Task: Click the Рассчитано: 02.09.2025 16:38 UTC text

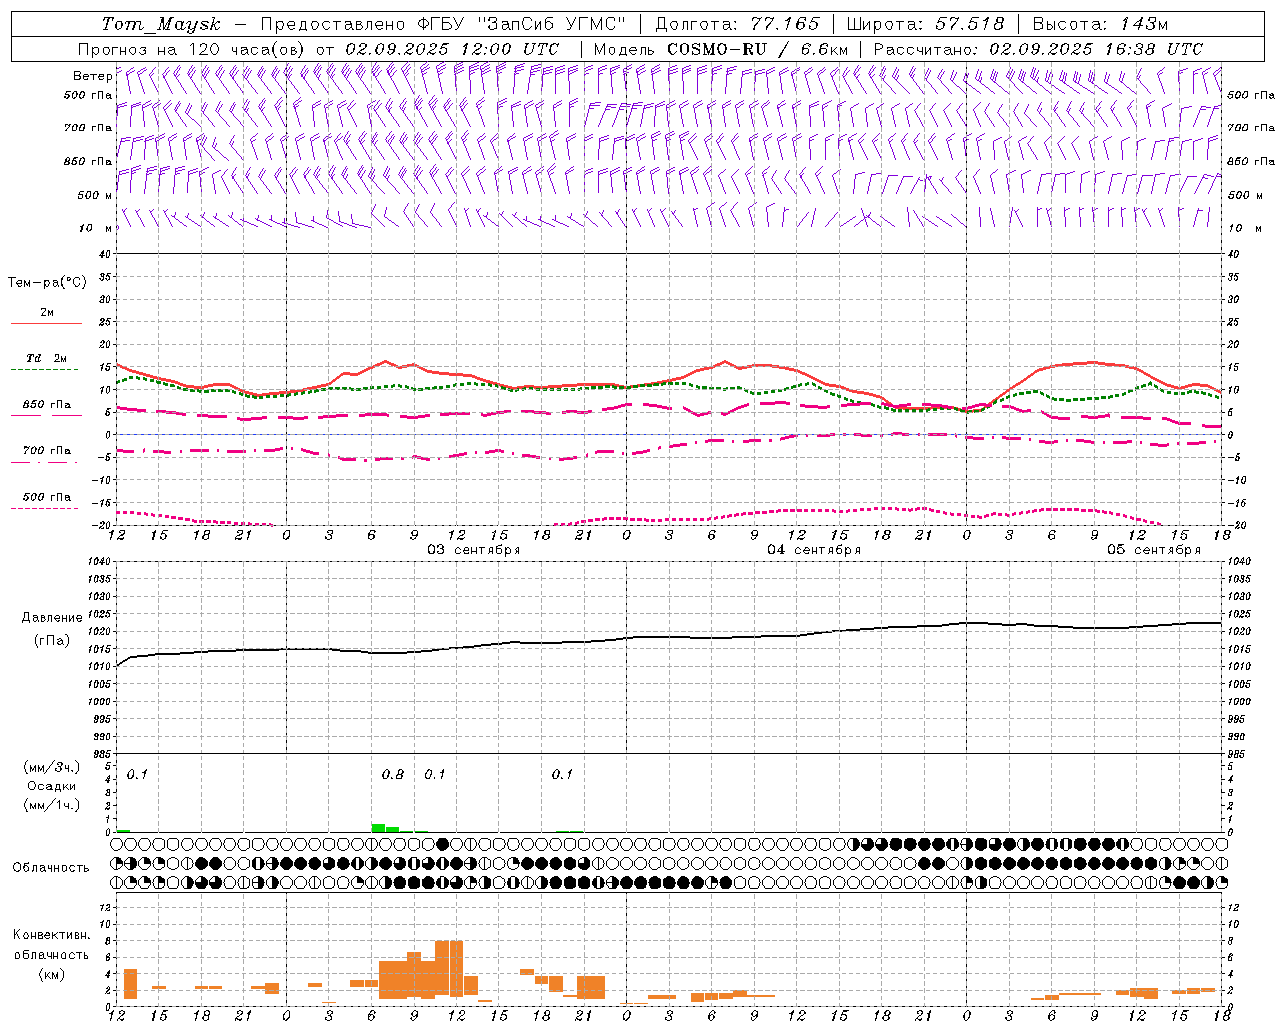Action: pyautogui.click(x=1038, y=49)
